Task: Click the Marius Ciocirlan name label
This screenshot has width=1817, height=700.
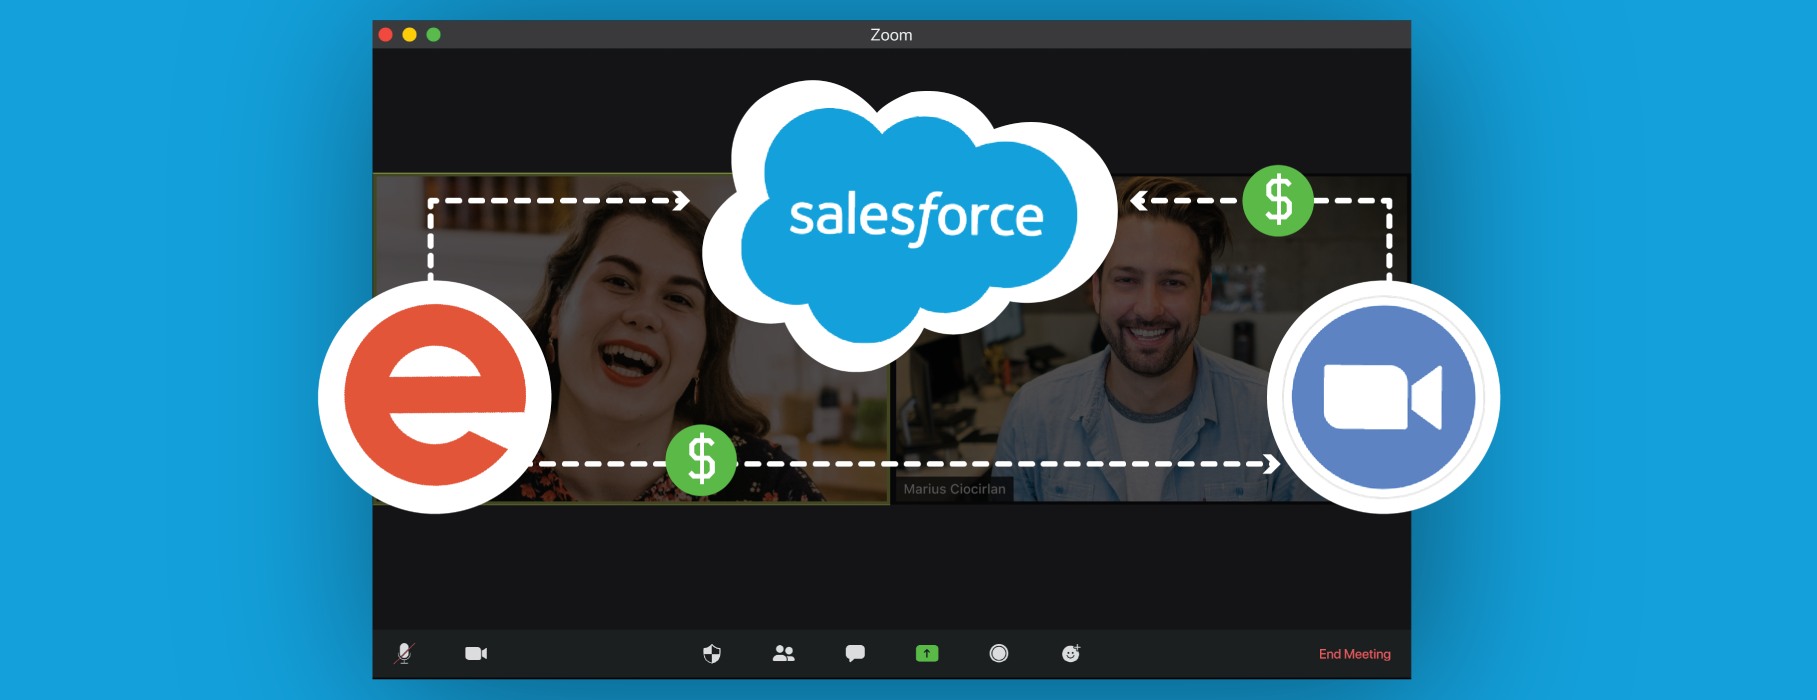Action: click(954, 489)
